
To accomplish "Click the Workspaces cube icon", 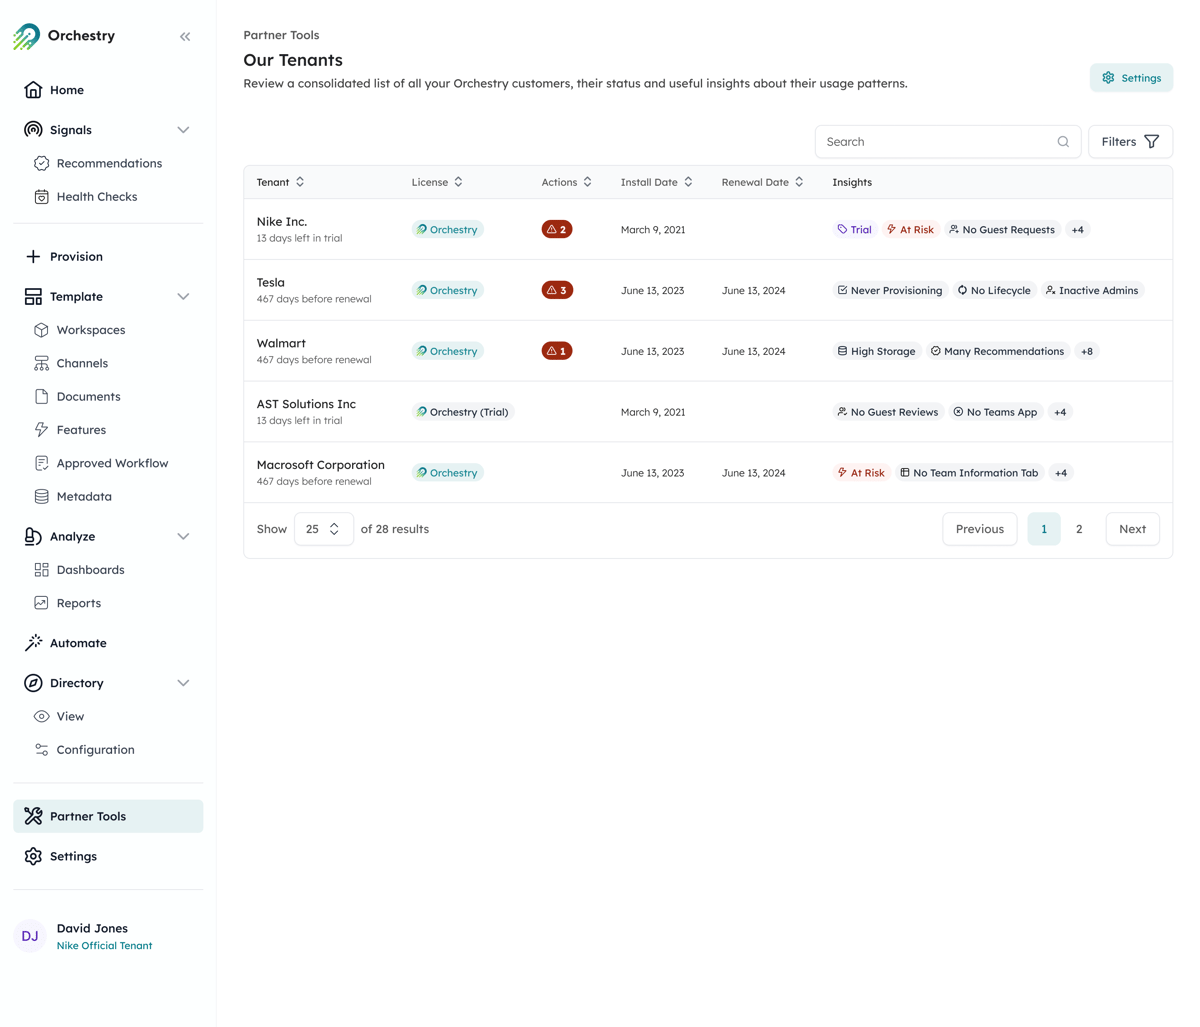I will pos(41,330).
